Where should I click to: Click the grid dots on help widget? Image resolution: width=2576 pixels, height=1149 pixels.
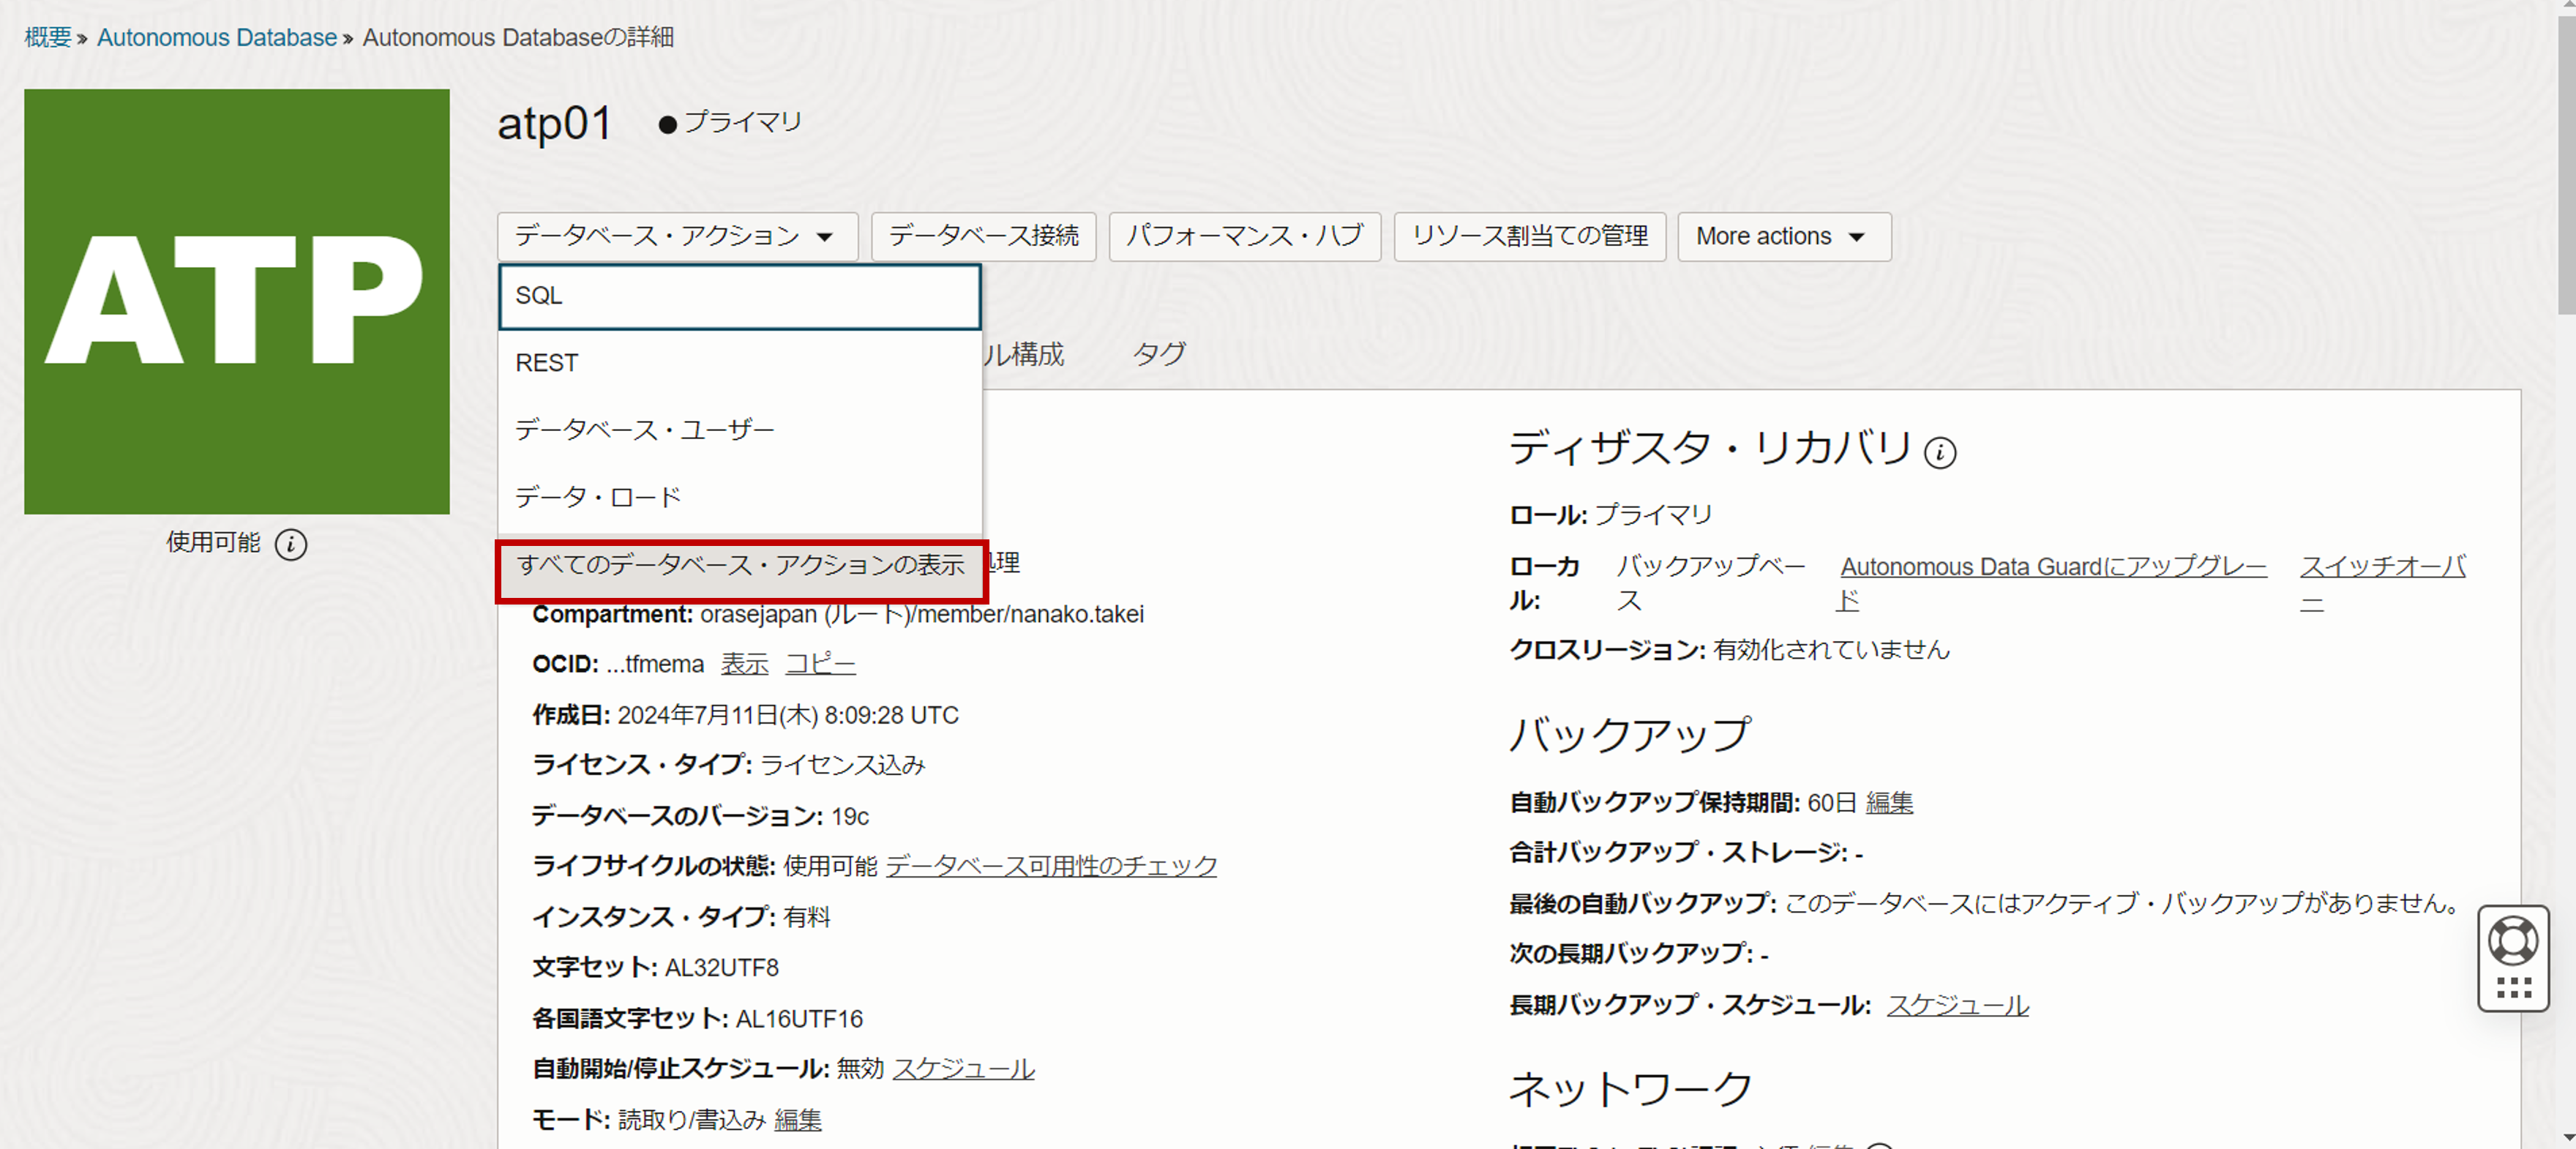[2512, 988]
